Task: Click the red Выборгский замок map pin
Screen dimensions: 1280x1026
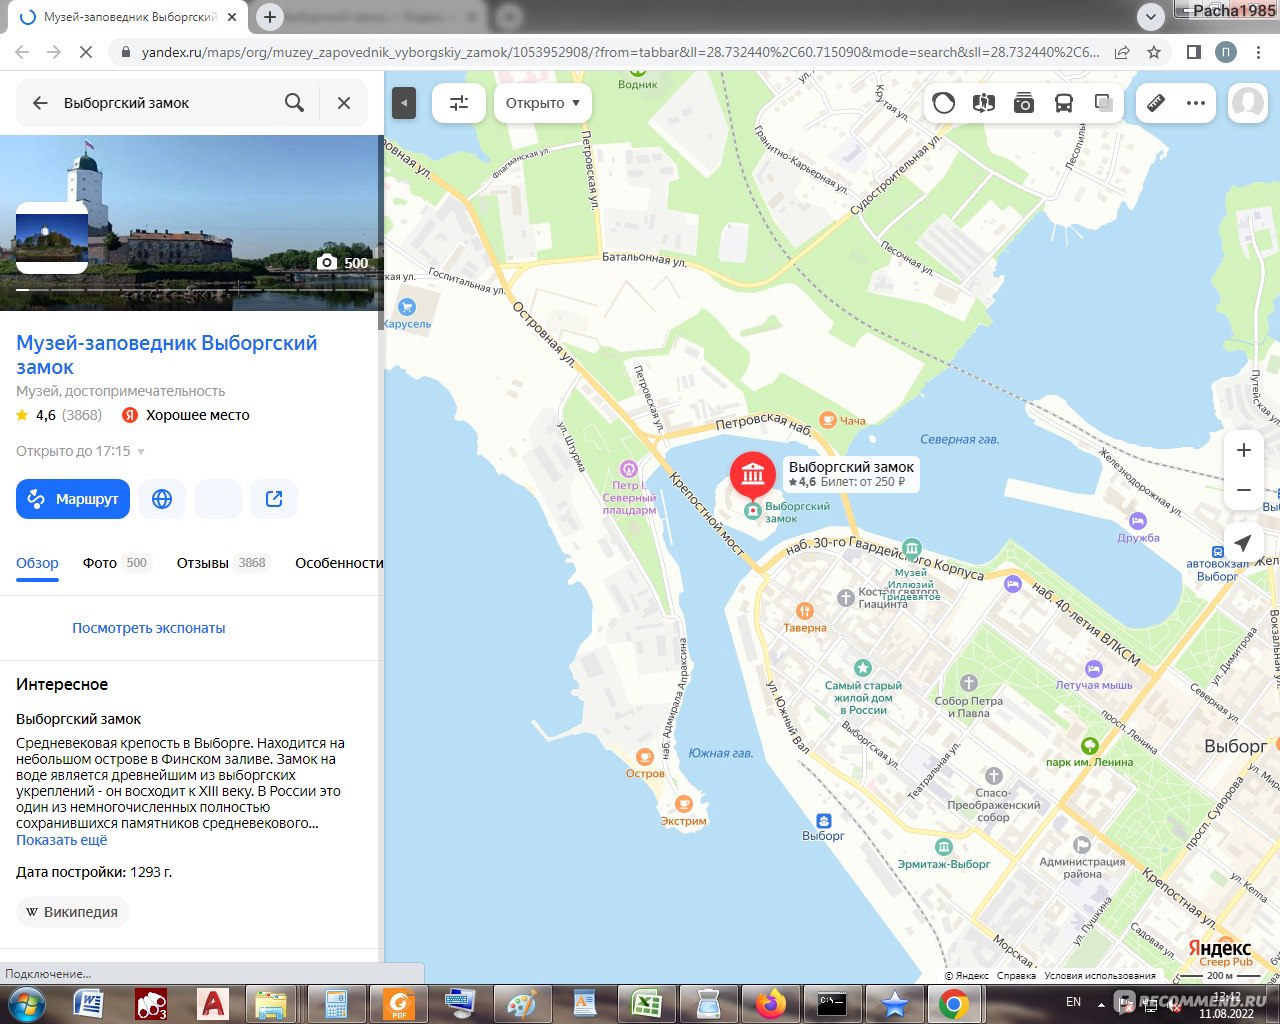Action: pos(753,474)
